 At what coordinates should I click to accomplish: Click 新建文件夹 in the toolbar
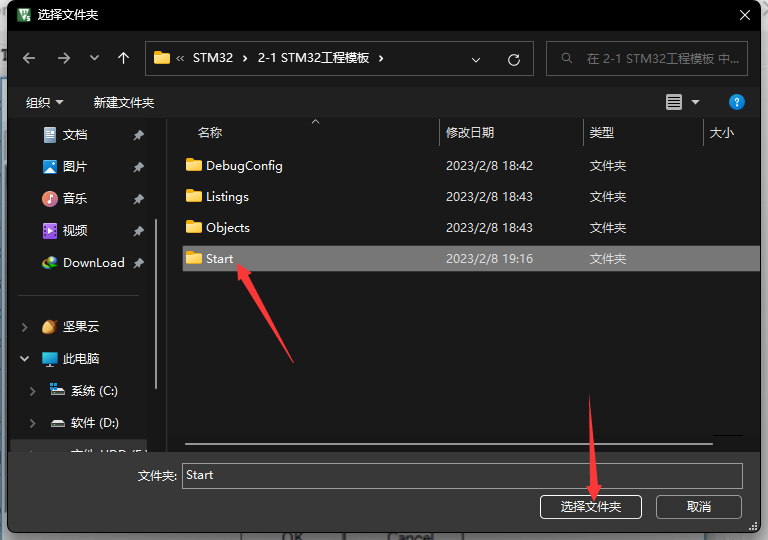(x=124, y=102)
